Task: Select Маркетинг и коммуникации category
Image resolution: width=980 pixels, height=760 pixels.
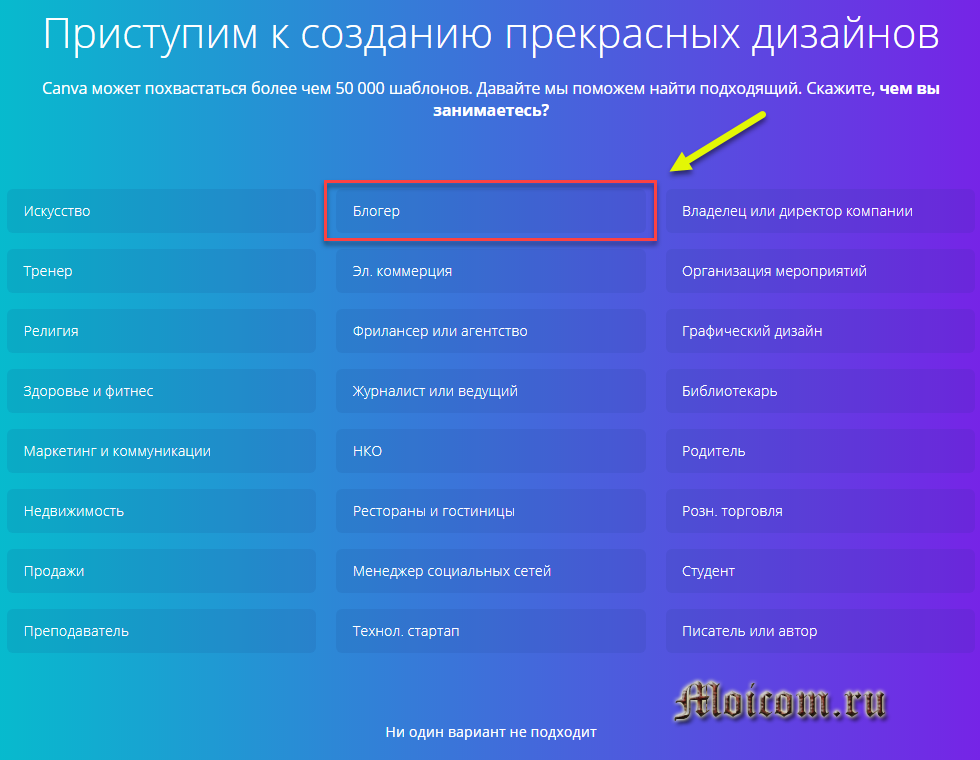Action: pos(161,451)
